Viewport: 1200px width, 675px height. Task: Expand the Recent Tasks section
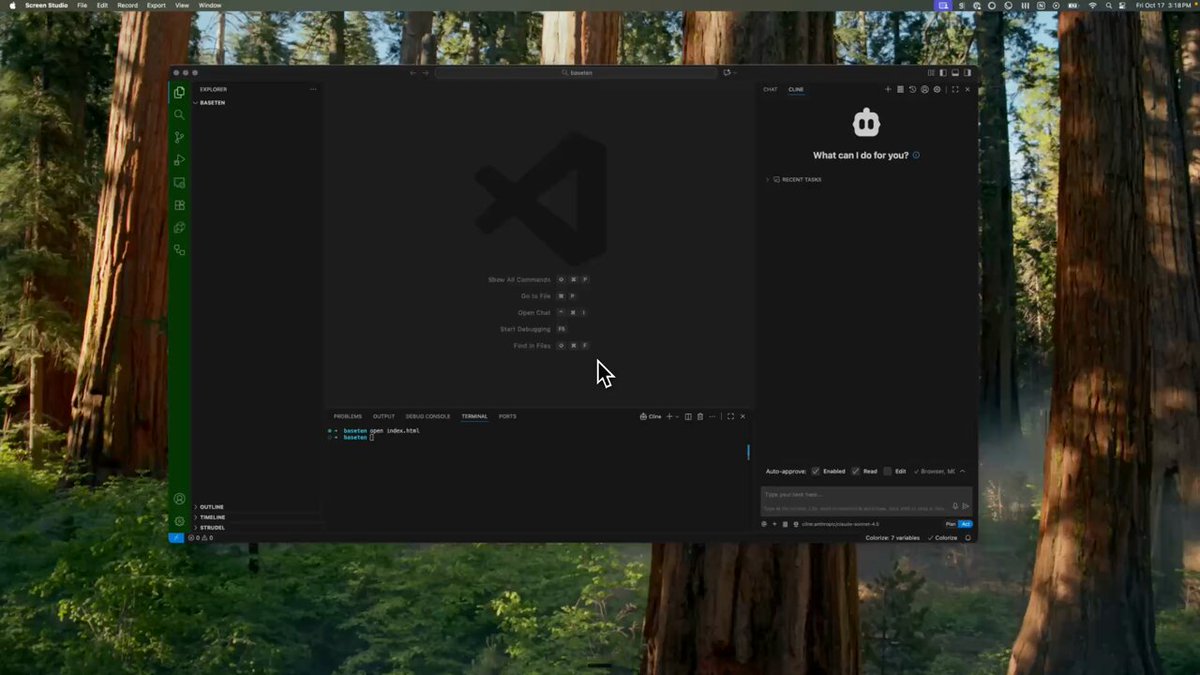[797, 180]
